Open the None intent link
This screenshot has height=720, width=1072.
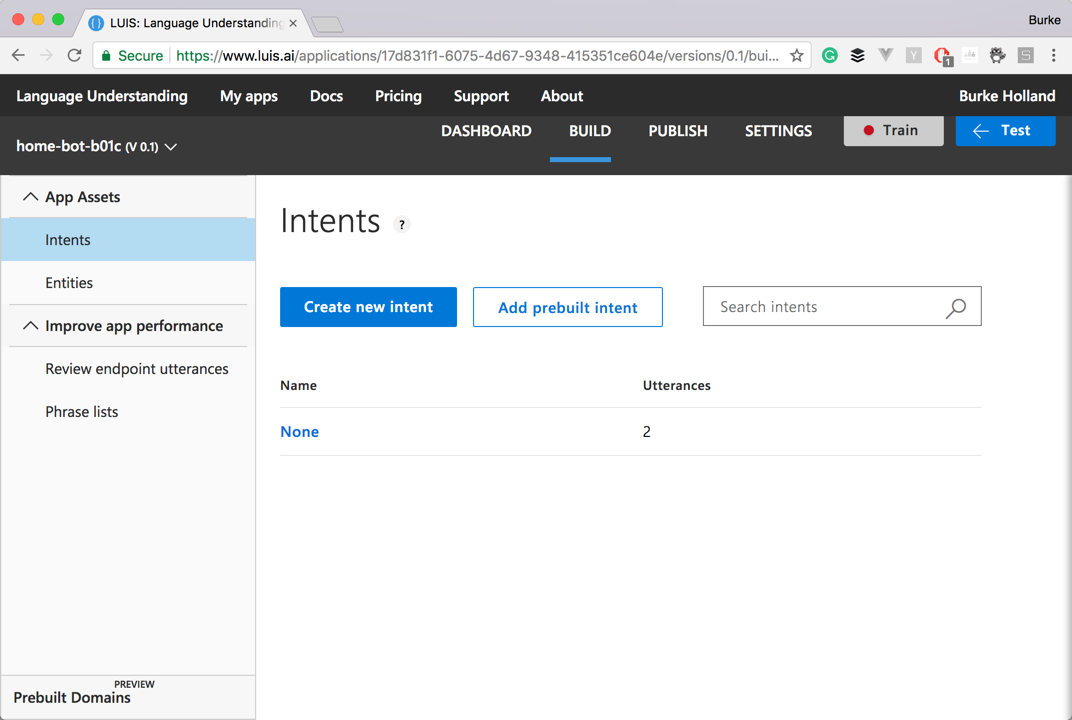pyautogui.click(x=300, y=432)
